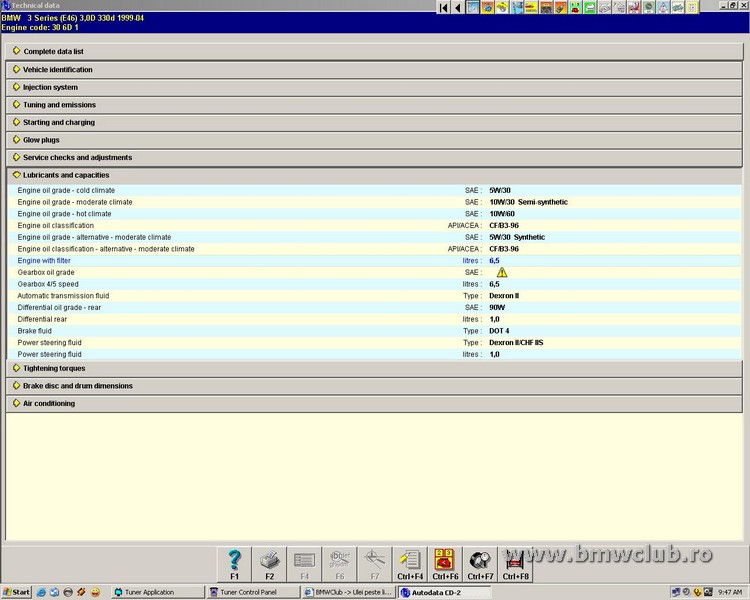Viewport: 750px width, 600px height.
Task: Expand the Injection system section
Action: pos(50,87)
